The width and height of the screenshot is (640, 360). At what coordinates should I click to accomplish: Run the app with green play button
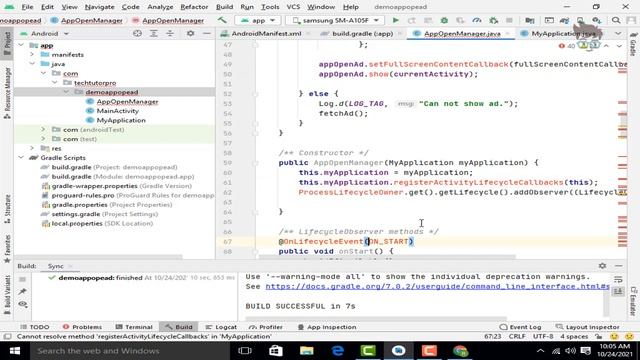395,20
